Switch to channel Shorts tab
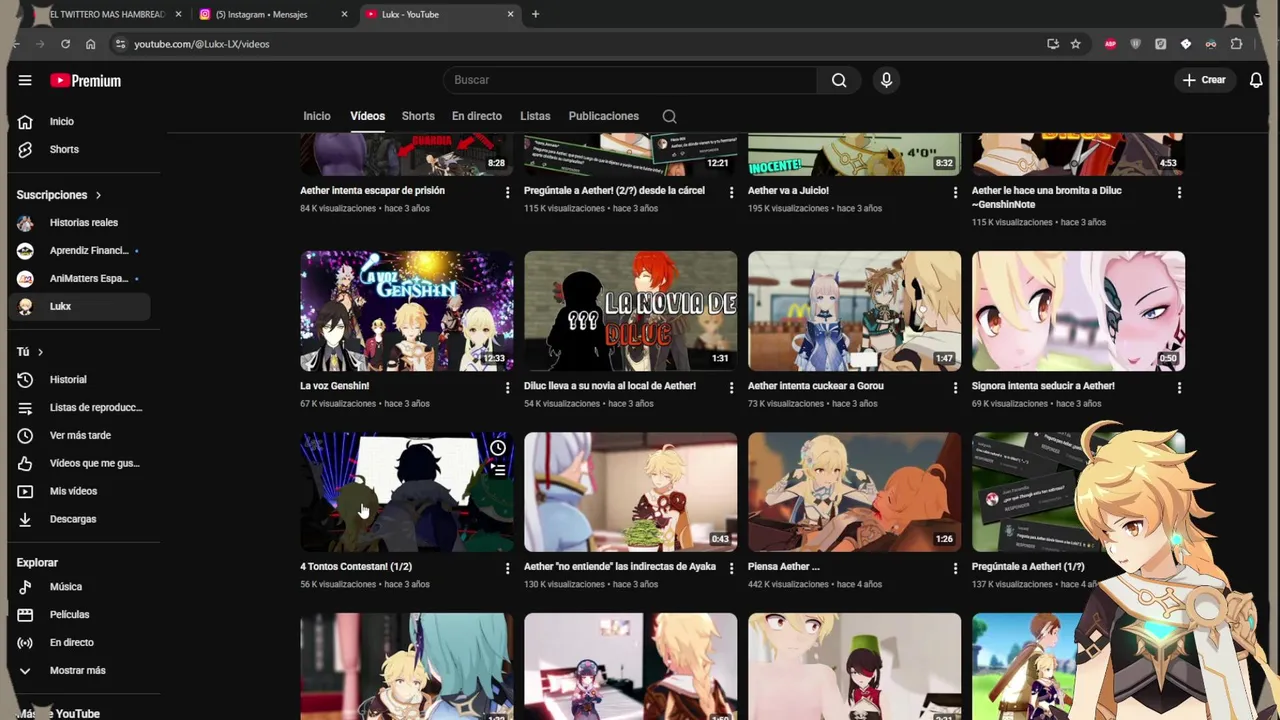Viewport: 1280px width, 720px height. coord(418,116)
